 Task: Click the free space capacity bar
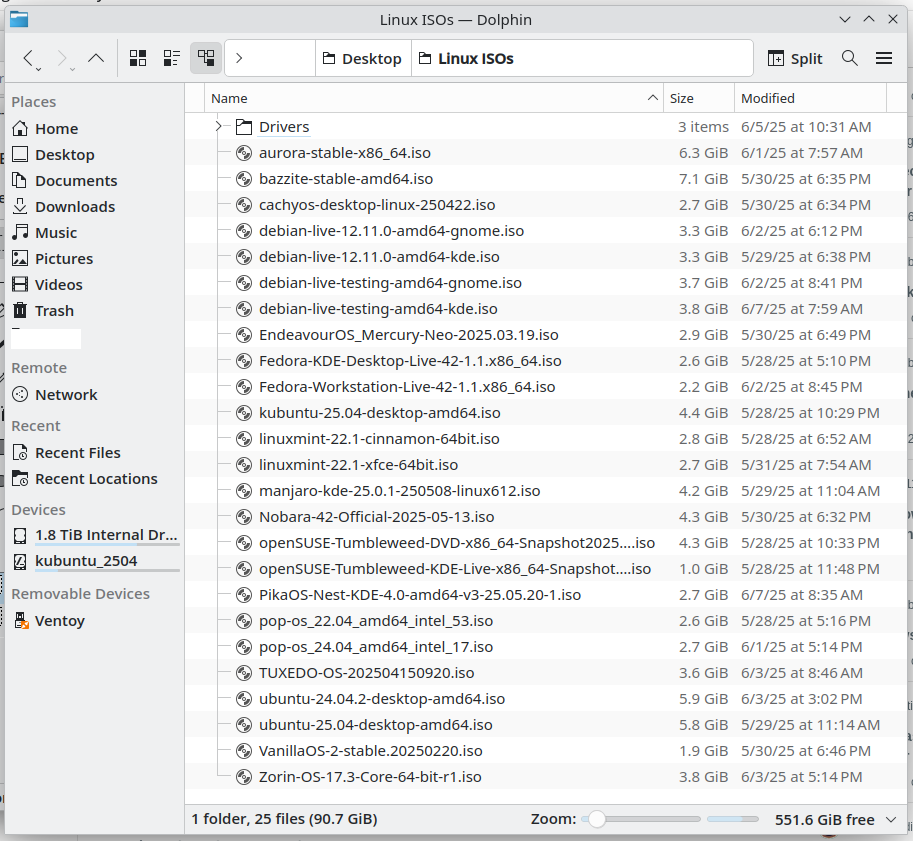click(x=732, y=819)
